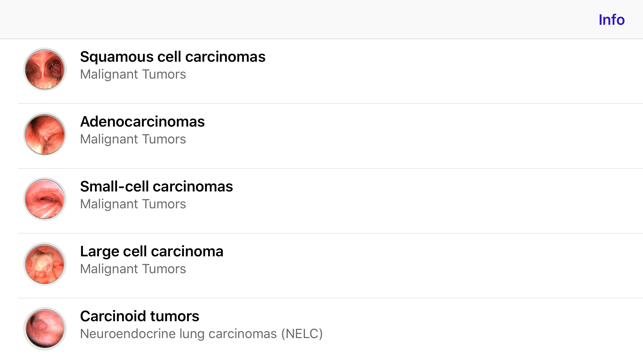Screen dimensions: 643x362
Task: Click Malignant Tumors subtitle under Adenocarcinomas
Action: point(133,139)
